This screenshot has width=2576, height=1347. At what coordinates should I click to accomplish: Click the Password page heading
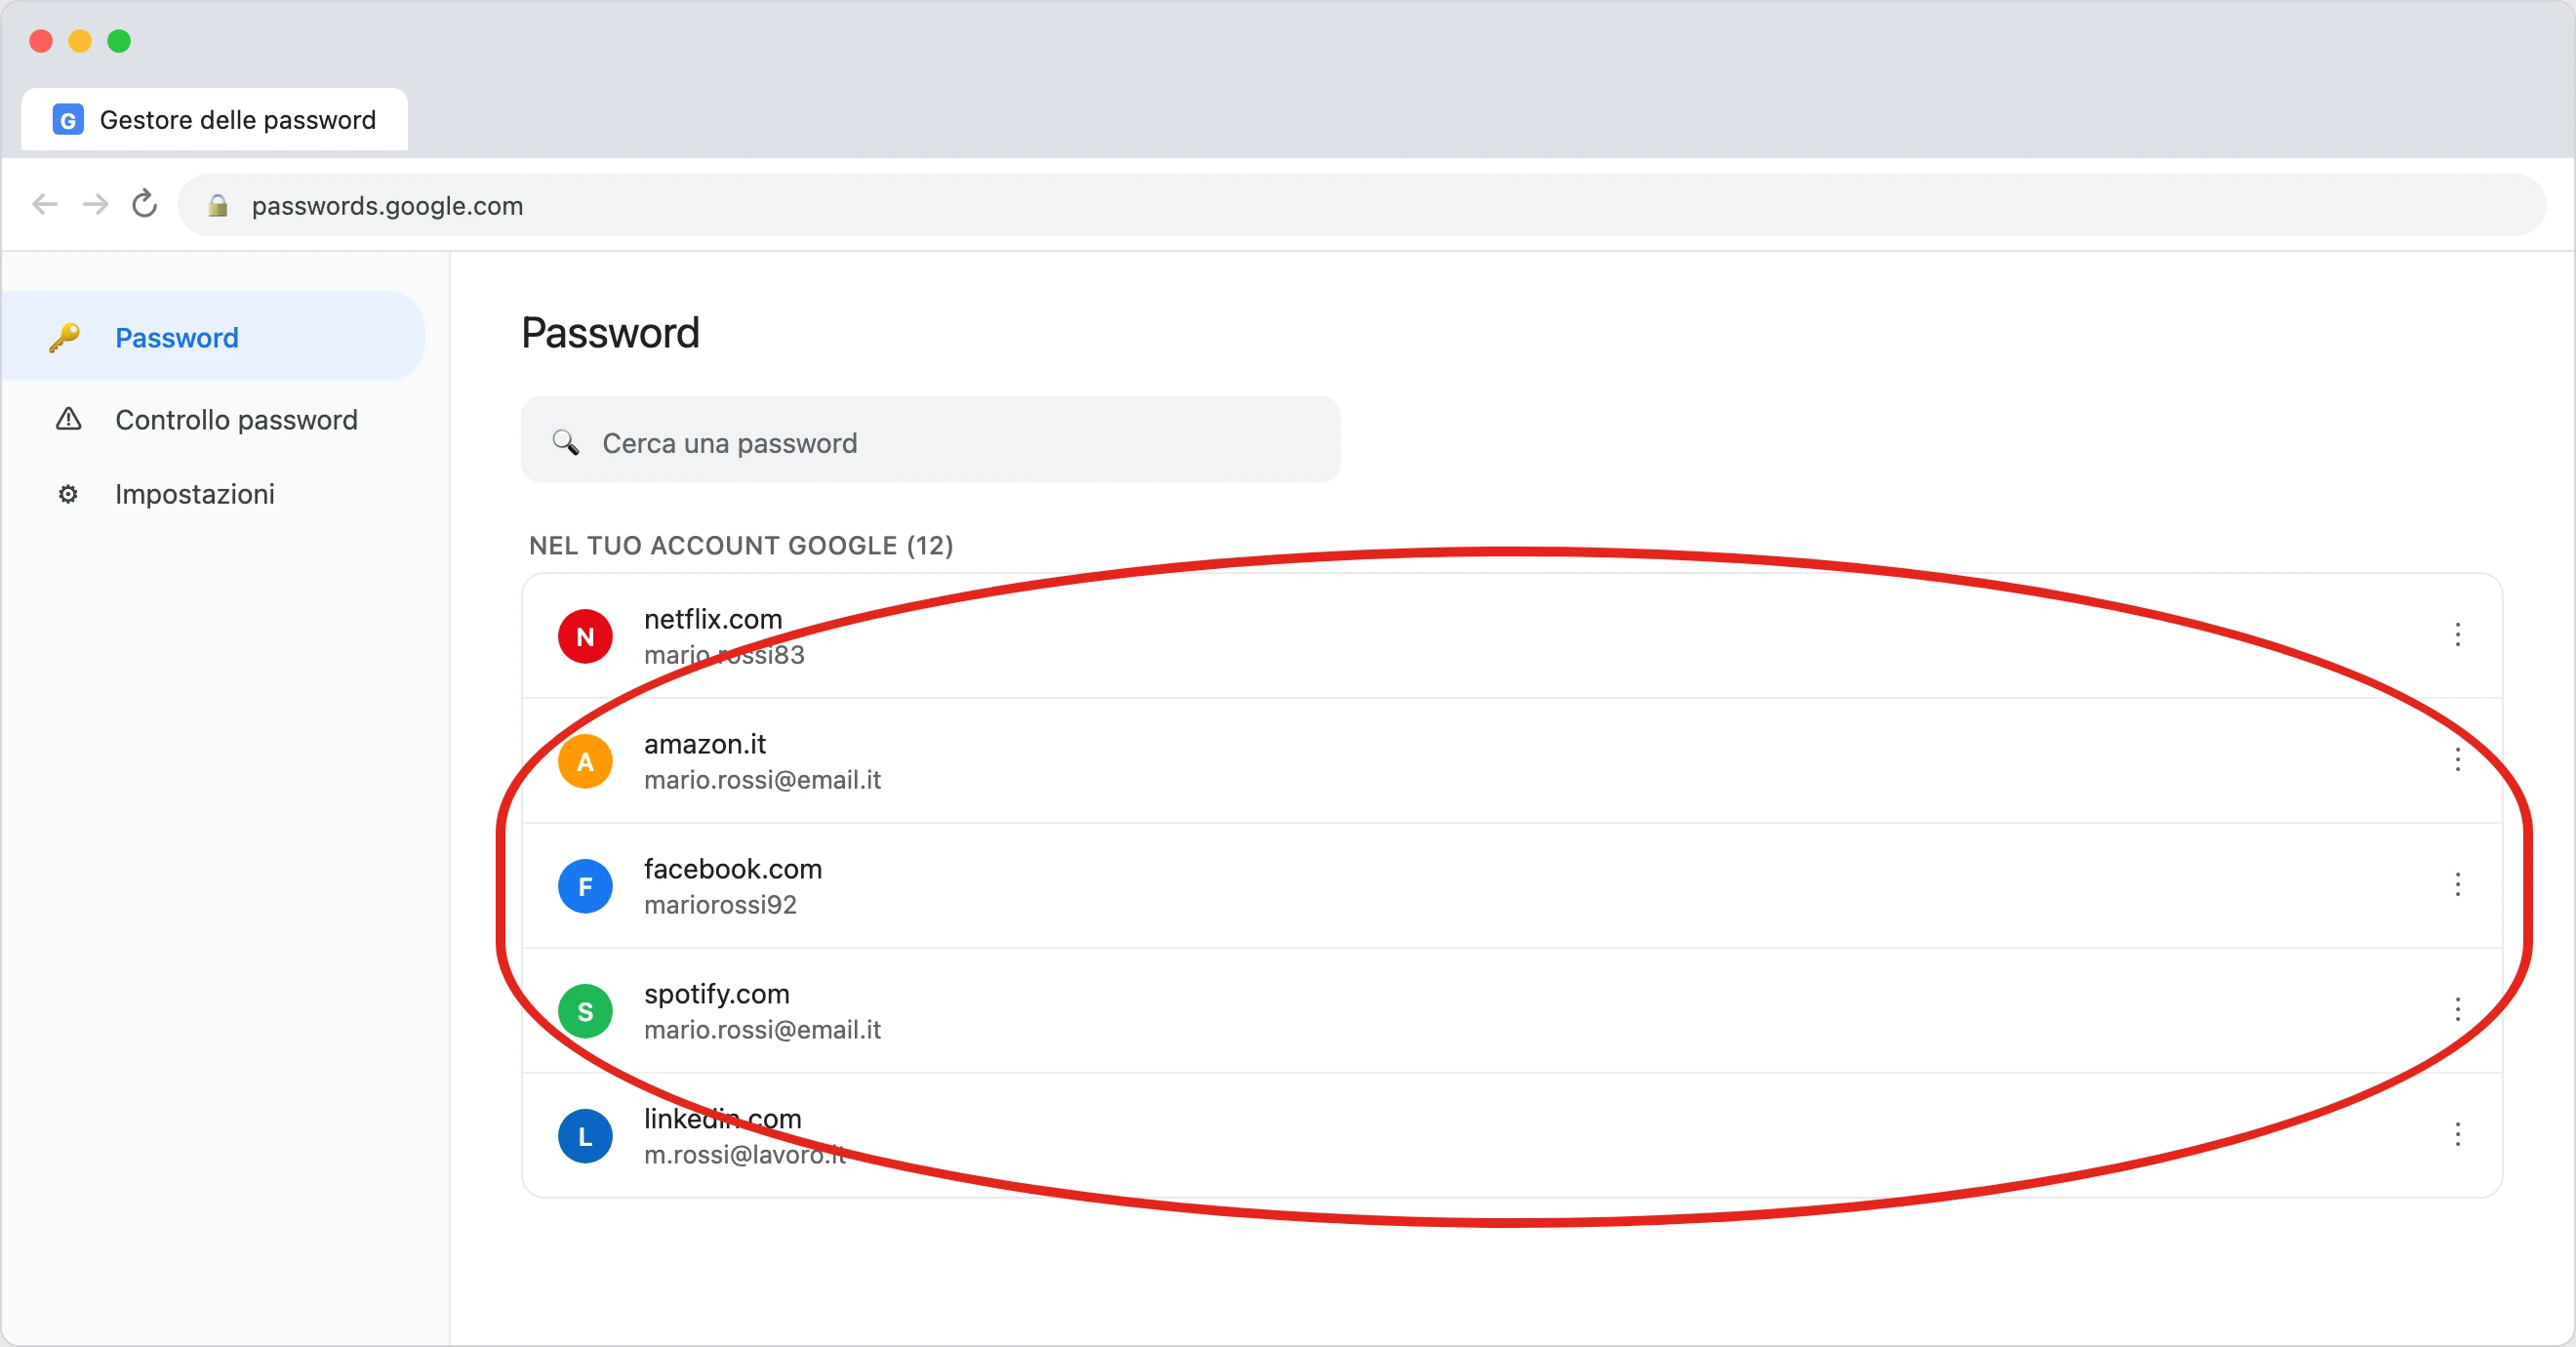(x=610, y=333)
